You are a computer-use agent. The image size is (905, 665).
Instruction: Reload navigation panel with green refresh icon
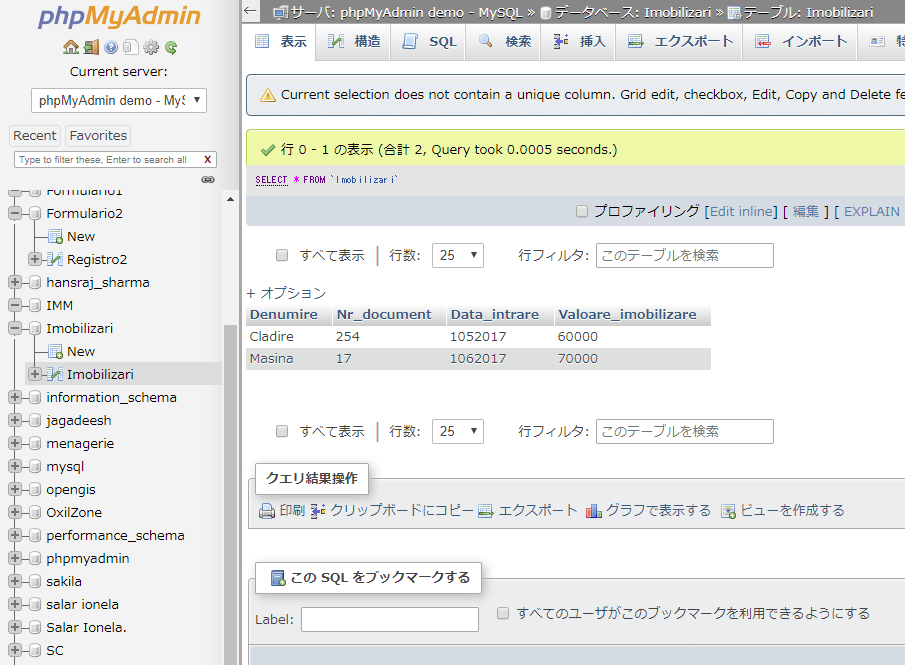click(x=171, y=47)
